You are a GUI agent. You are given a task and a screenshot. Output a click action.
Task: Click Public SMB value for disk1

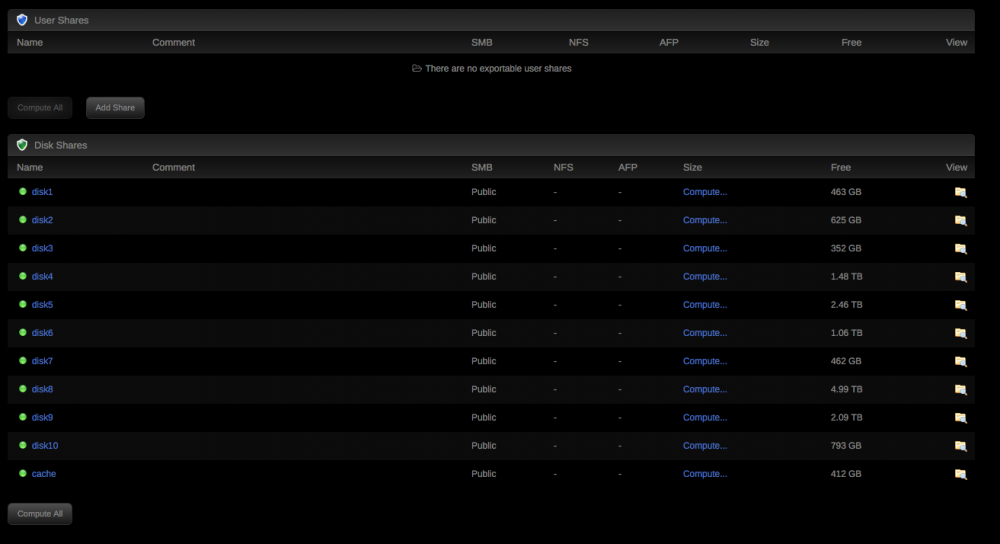pyautogui.click(x=483, y=191)
